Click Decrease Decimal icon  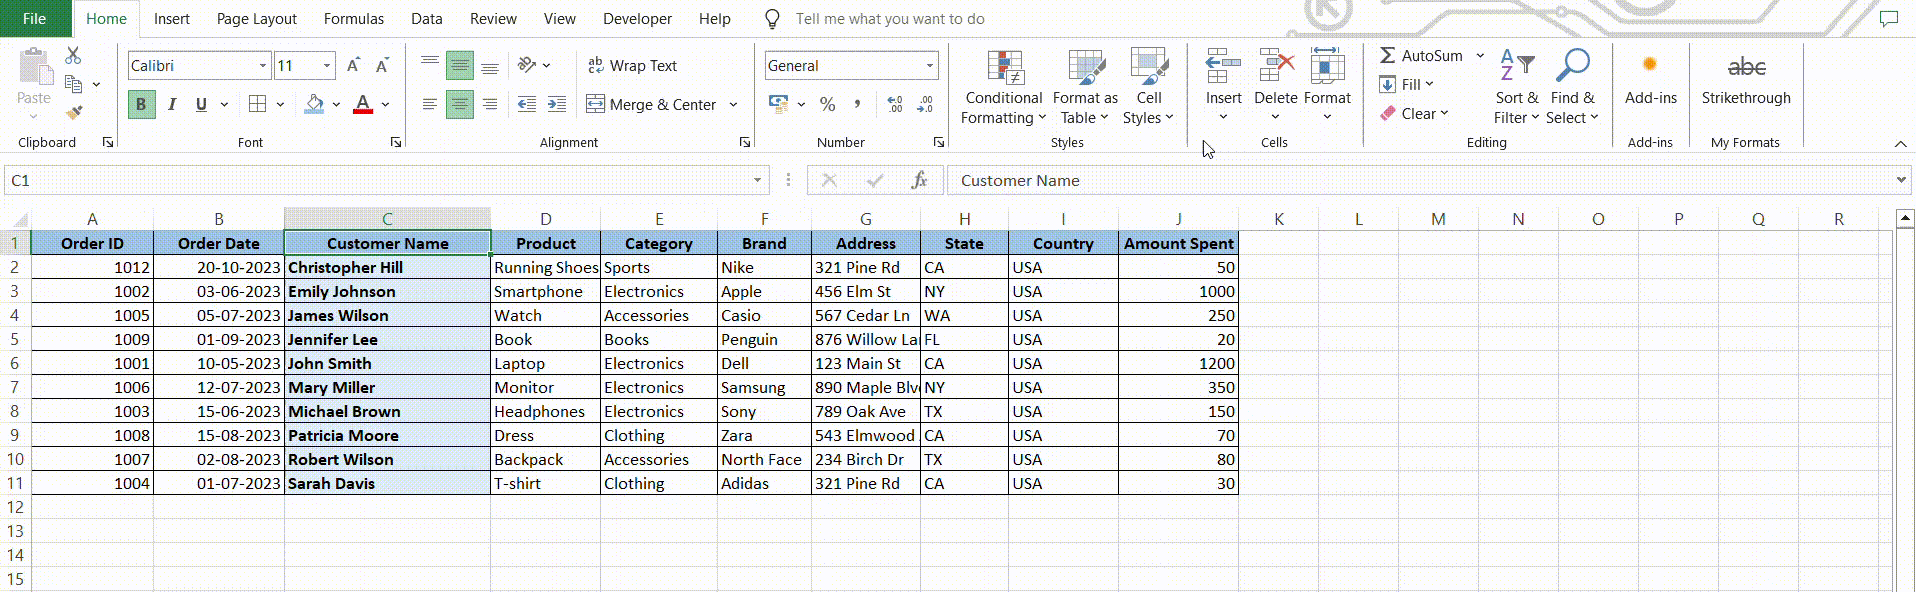pyautogui.click(x=925, y=104)
